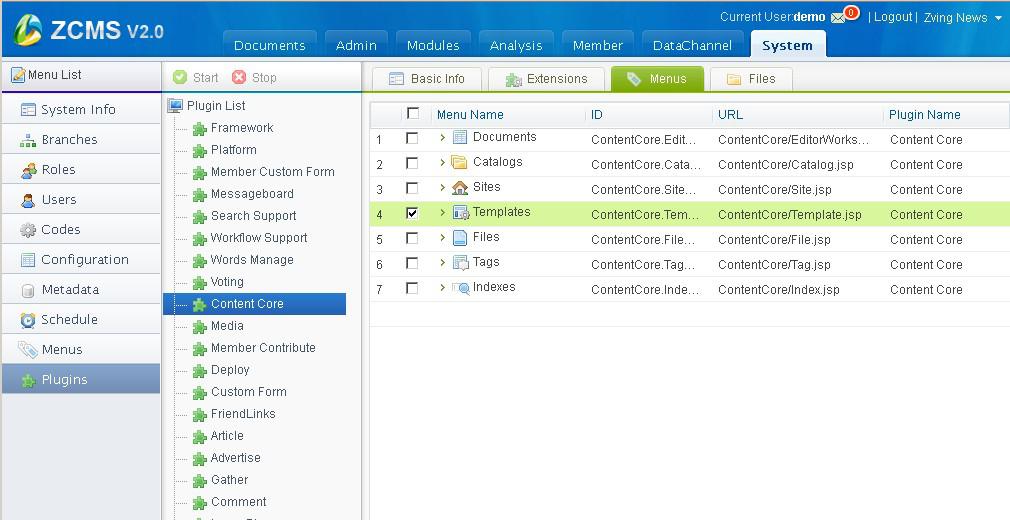
Task: Uncheck the Templates row checkbox
Action: tap(412, 213)
